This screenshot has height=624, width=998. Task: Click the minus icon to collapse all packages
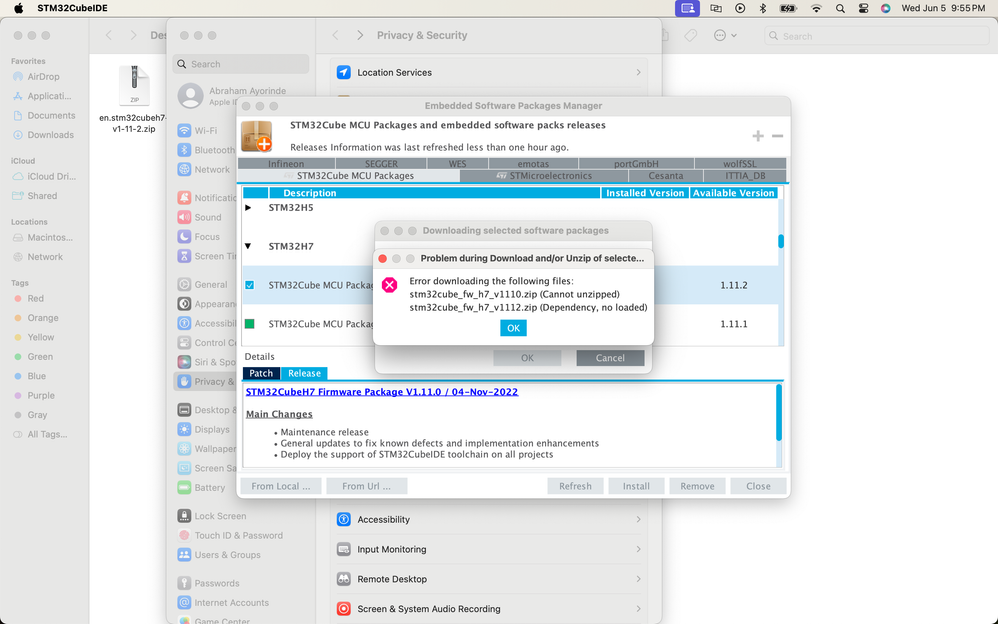click(777, 136)
